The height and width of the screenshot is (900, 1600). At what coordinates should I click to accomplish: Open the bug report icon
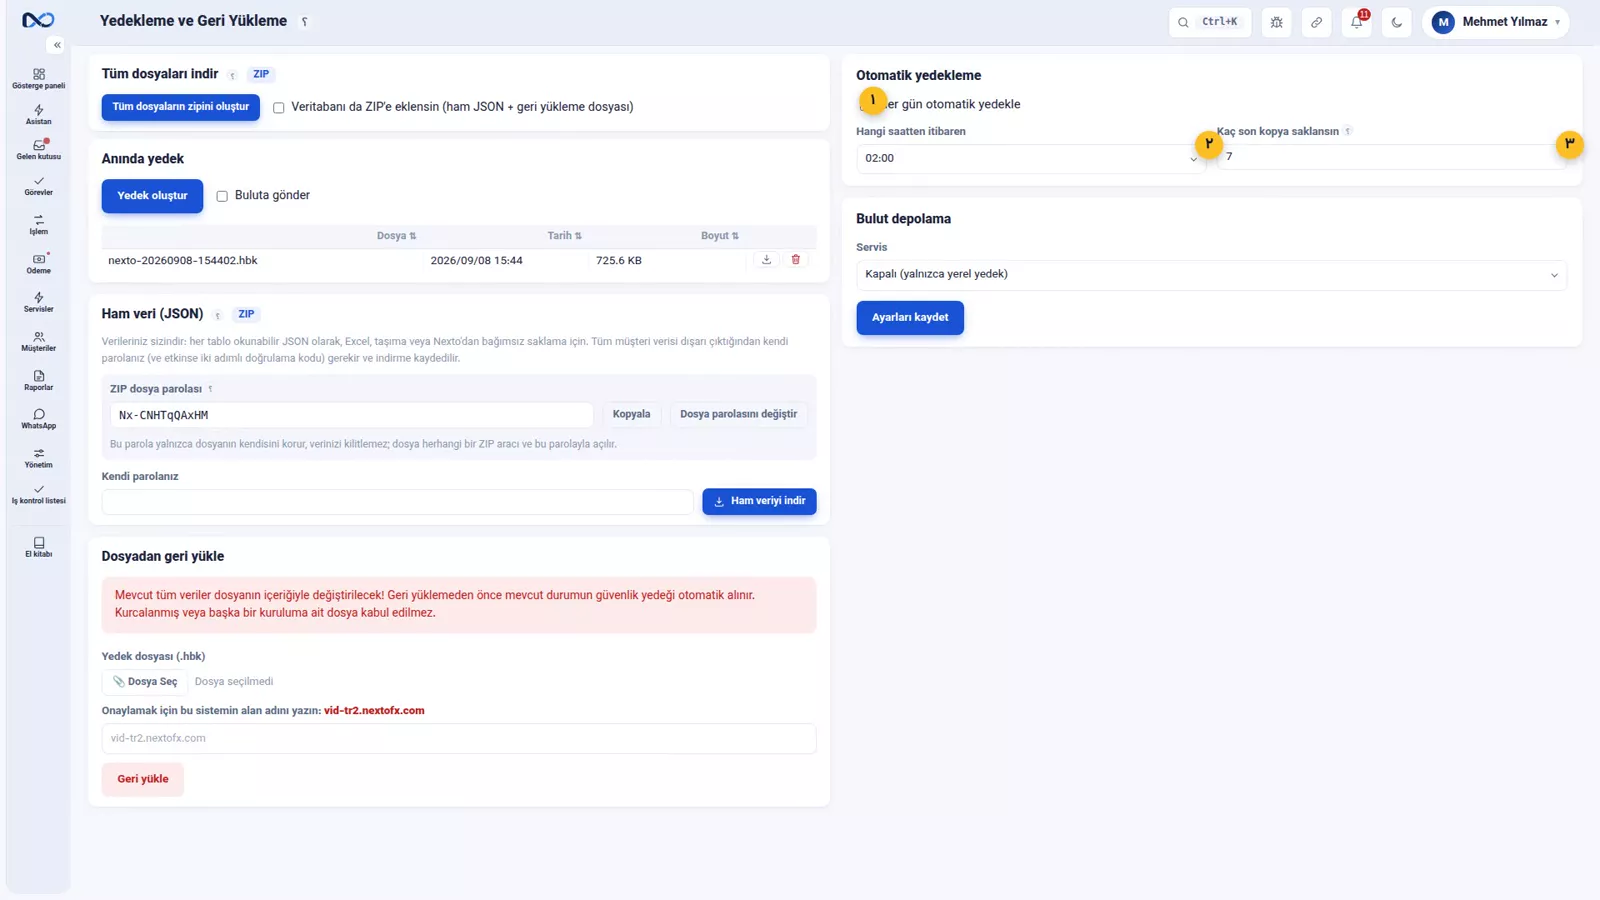click(1277, 22)
